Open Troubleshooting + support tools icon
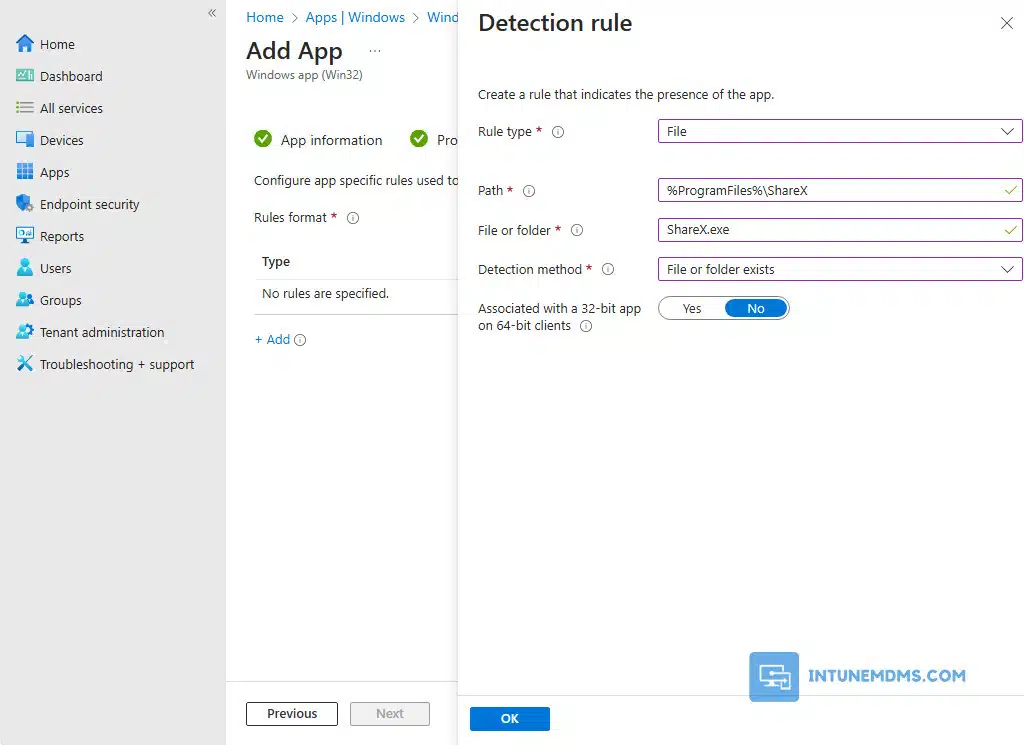 coord(25,364)
